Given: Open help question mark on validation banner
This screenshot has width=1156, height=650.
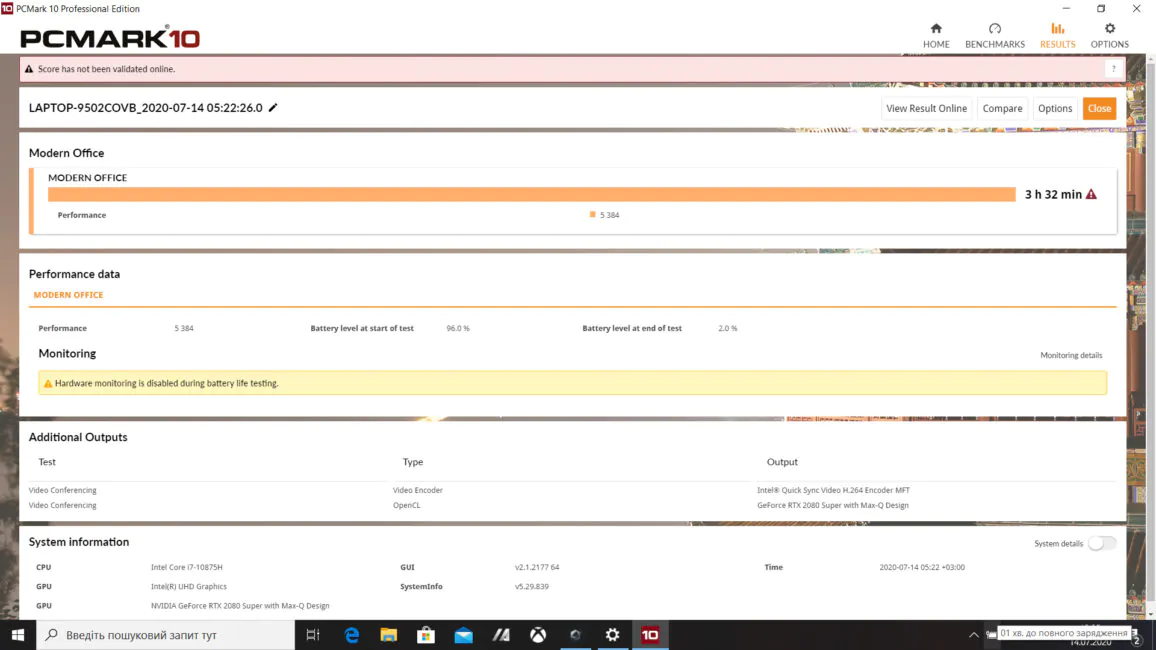Looking at the screenshot, I should click(x=1113, y=69).
